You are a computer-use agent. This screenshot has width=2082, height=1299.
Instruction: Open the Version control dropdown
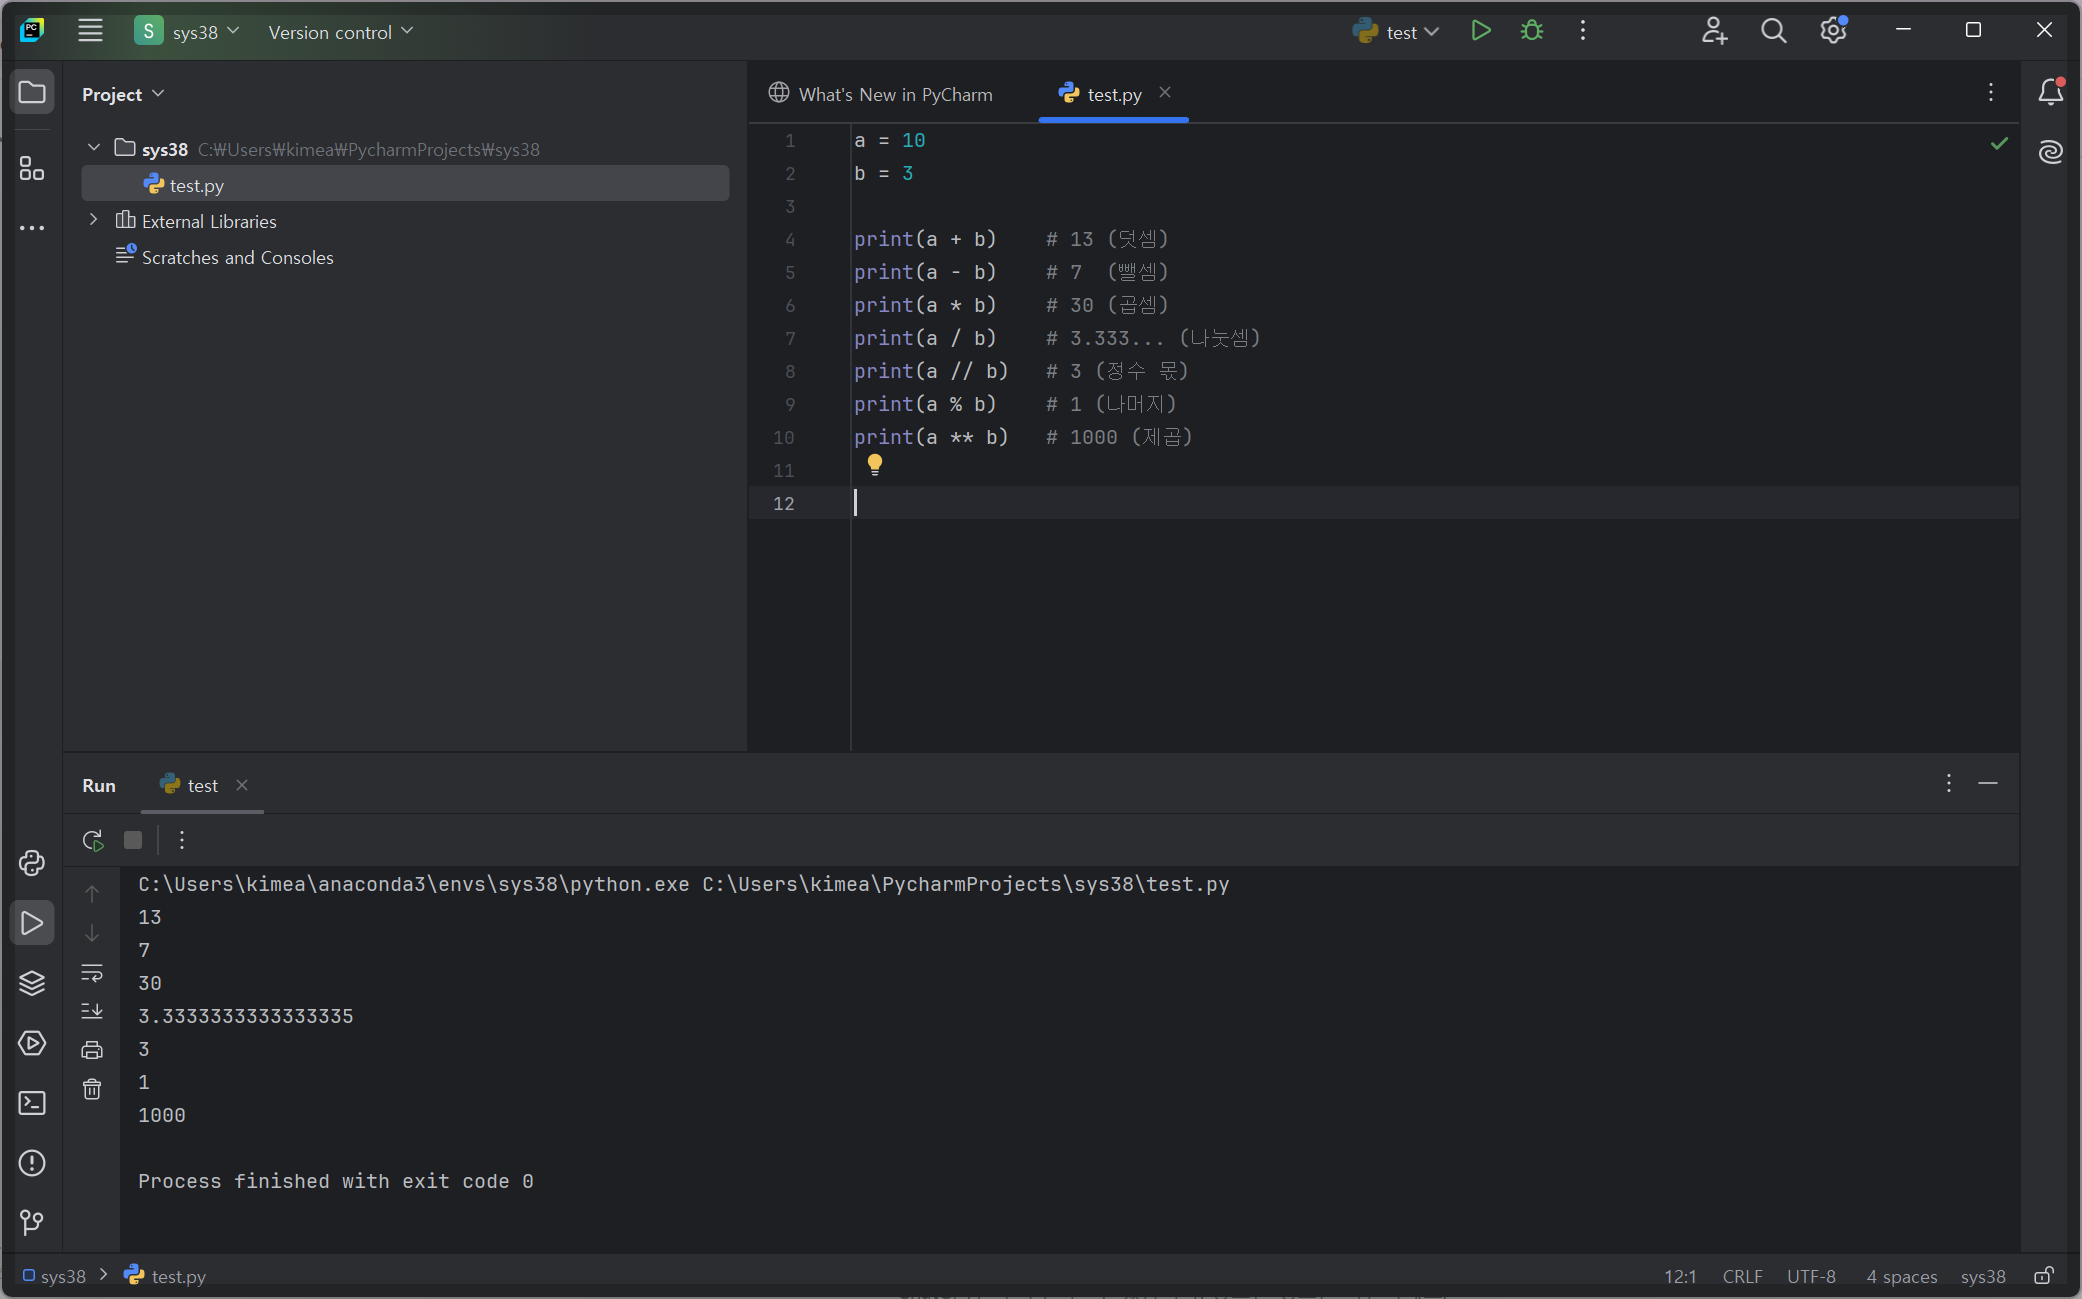pos(340,32)
